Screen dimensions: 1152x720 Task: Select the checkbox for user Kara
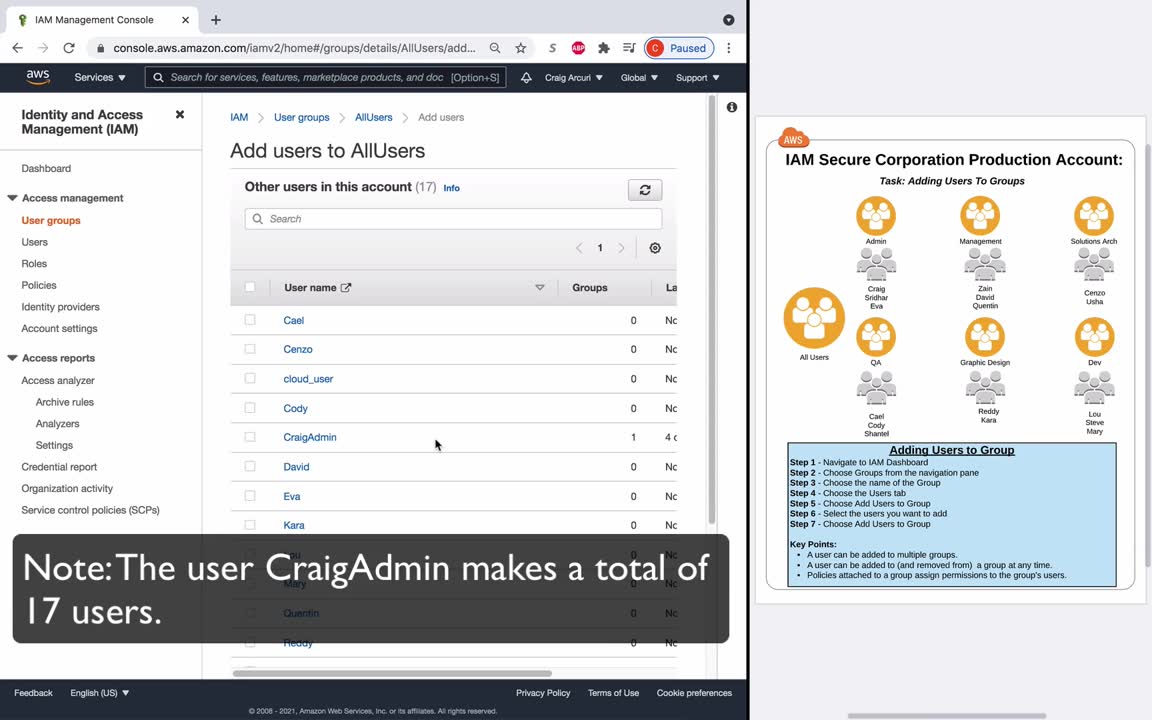[250, 525]
